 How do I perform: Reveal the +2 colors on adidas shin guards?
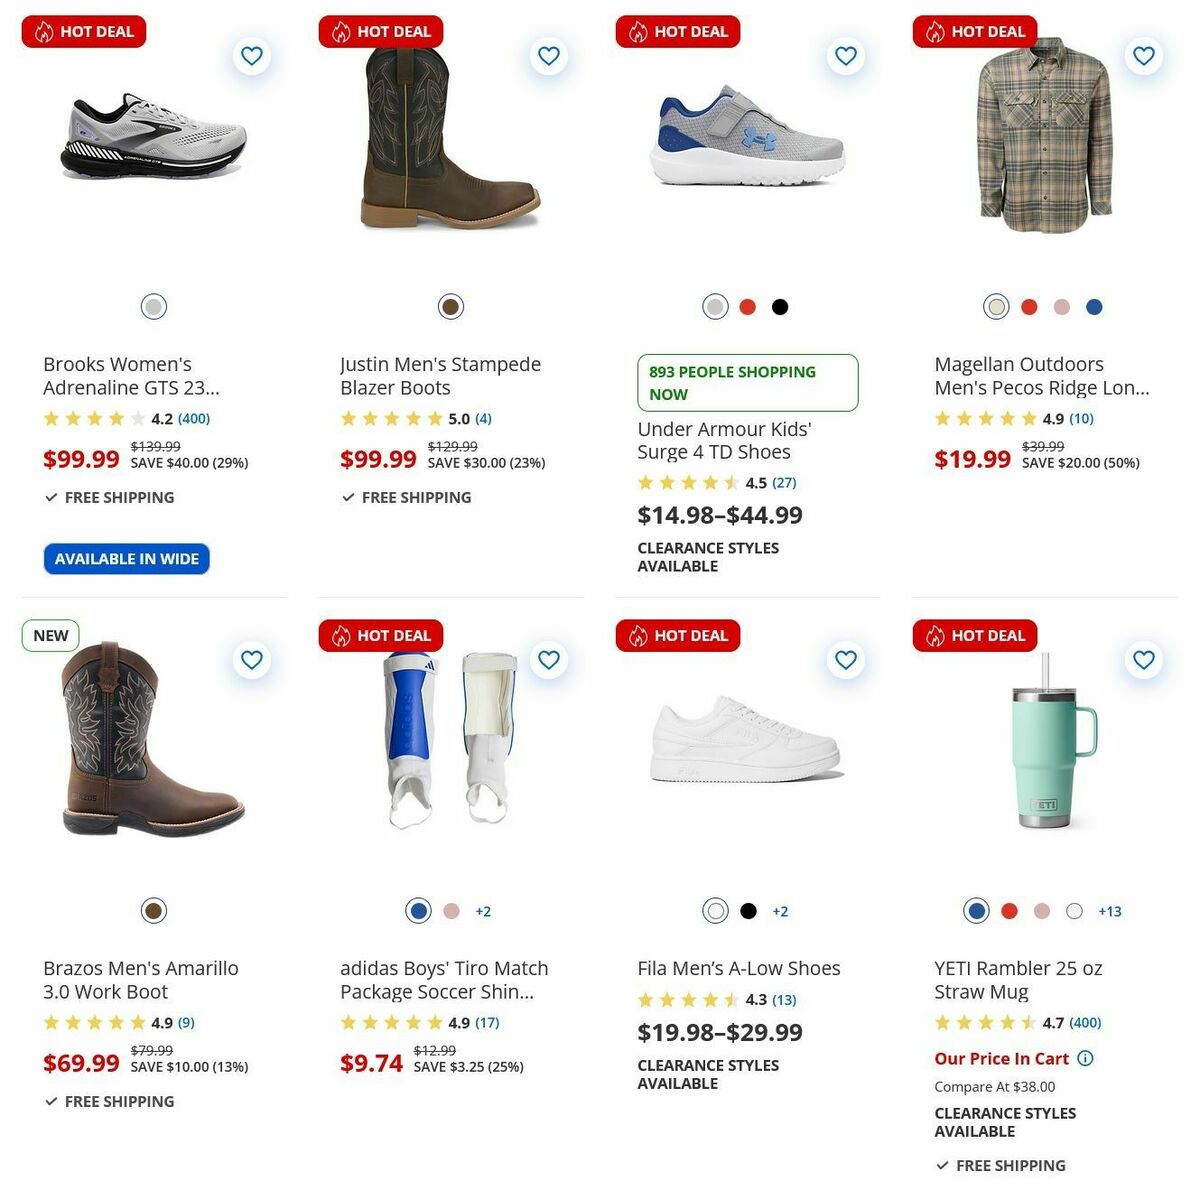coord(483,911)
